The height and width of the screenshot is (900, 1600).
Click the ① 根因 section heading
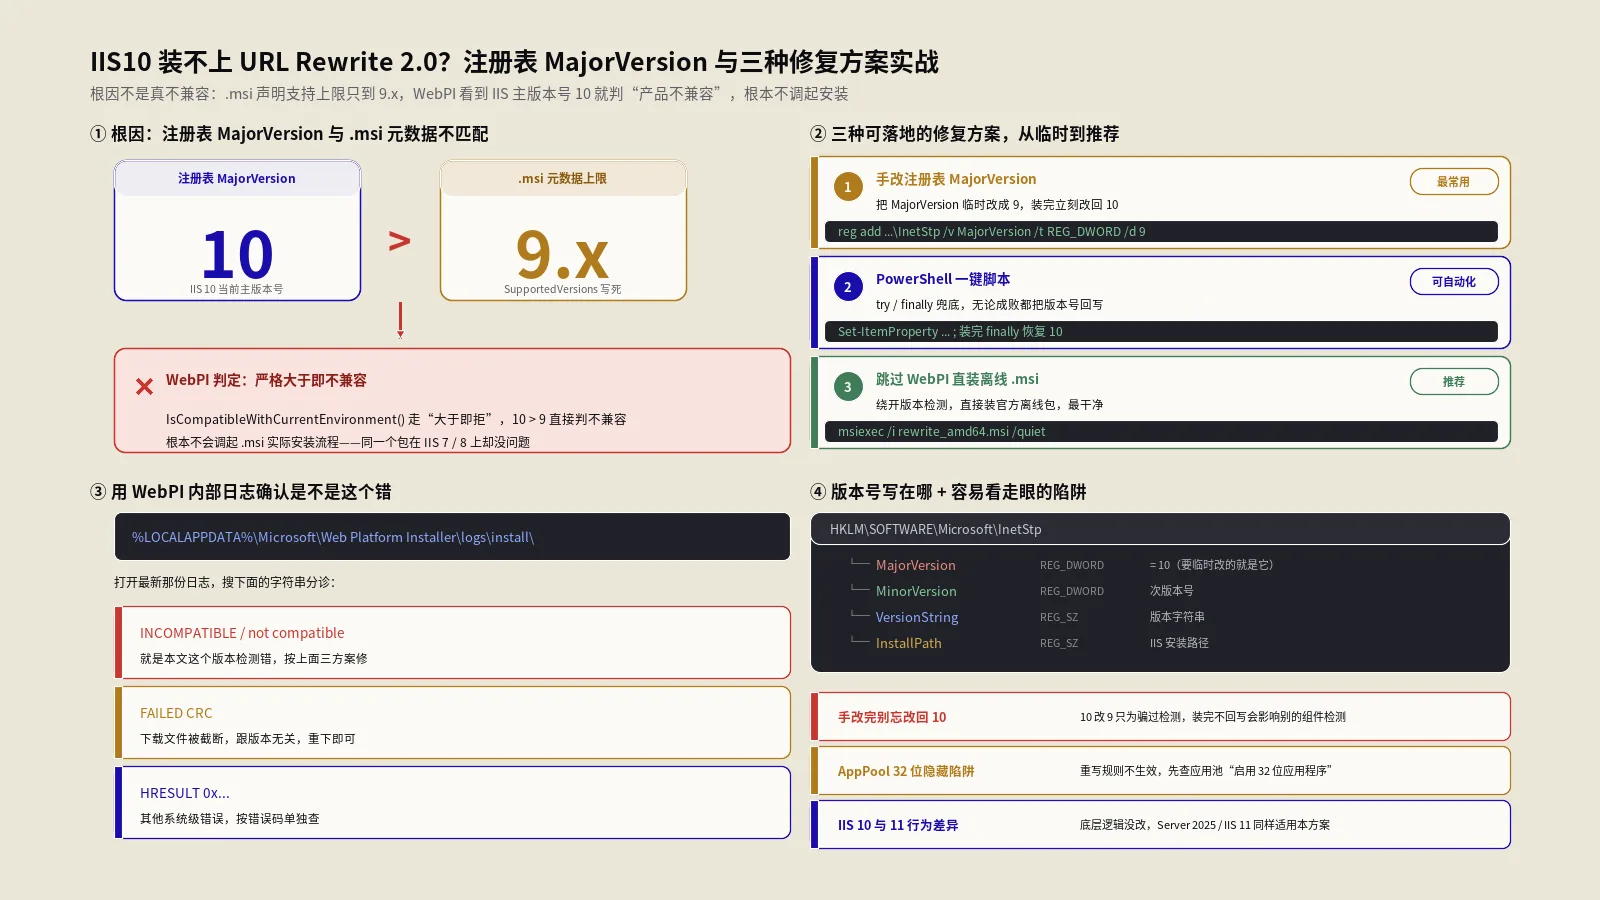click(289, 134)
